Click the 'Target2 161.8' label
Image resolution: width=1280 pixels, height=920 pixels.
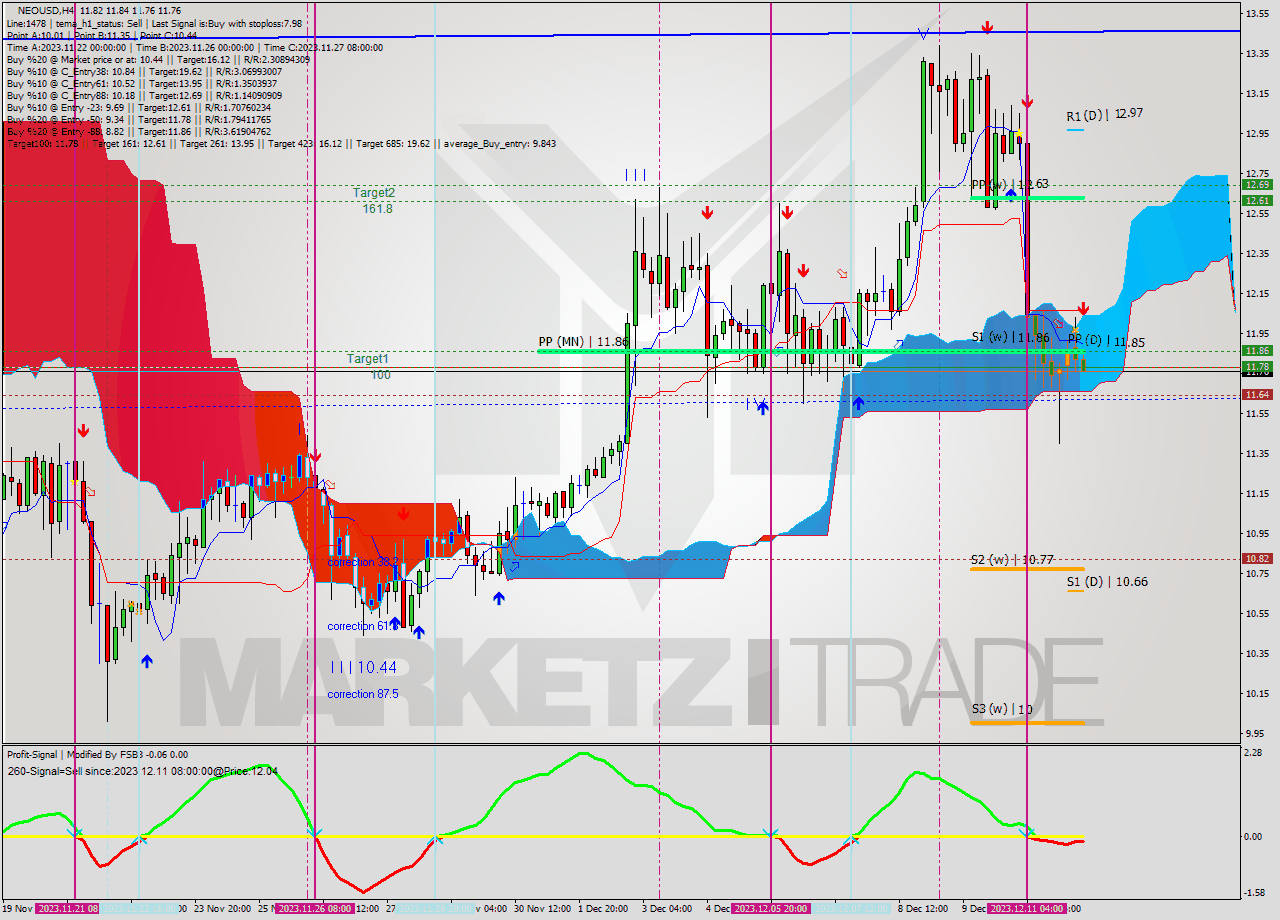(x=374, y=200)
